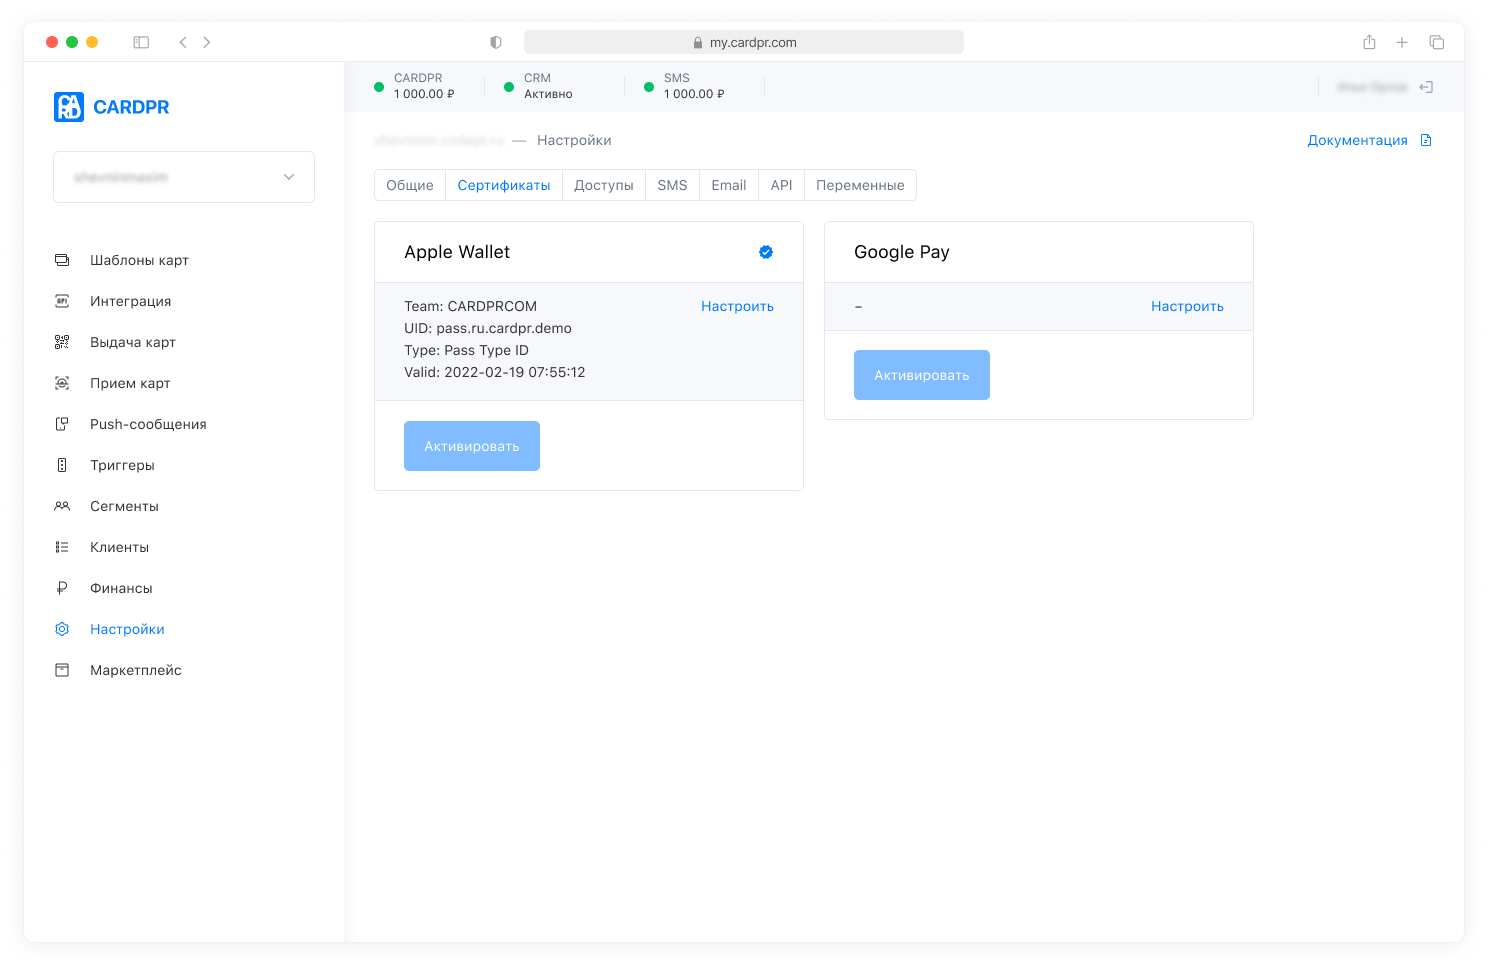The image size is (1488, 968).
Task: Switch to the Email tab
Action: click(x=729, y=185)
